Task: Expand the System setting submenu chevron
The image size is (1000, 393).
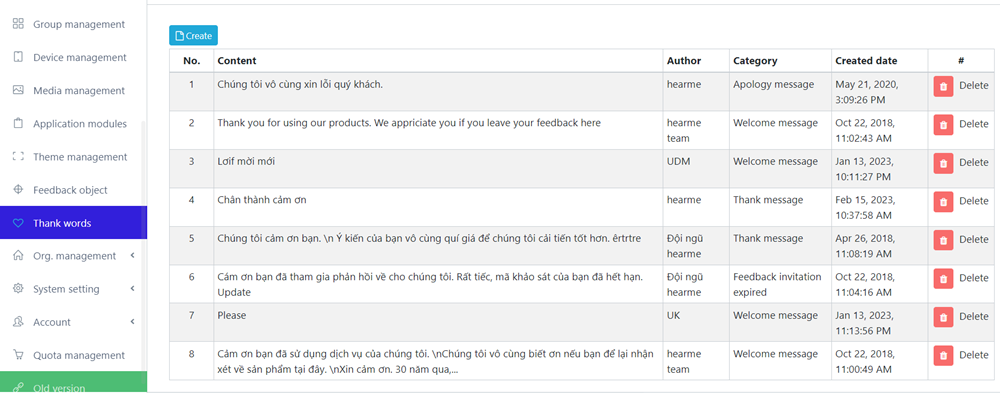Action: 132,289
